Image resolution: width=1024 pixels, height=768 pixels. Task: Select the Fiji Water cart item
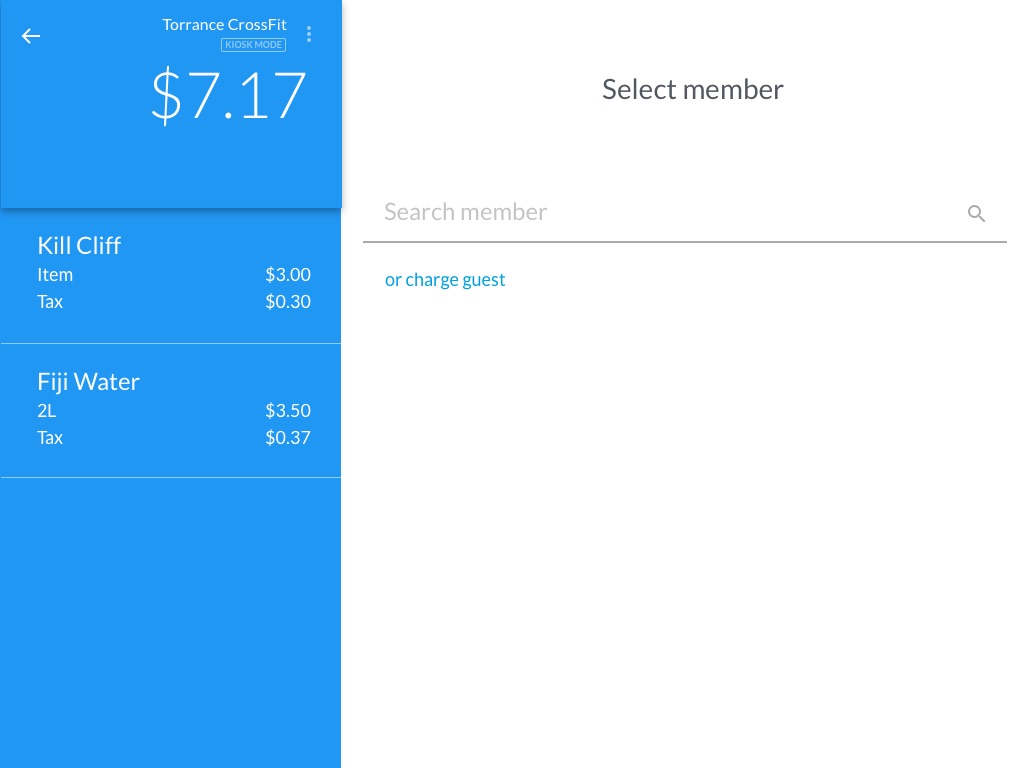coord(88,382)
